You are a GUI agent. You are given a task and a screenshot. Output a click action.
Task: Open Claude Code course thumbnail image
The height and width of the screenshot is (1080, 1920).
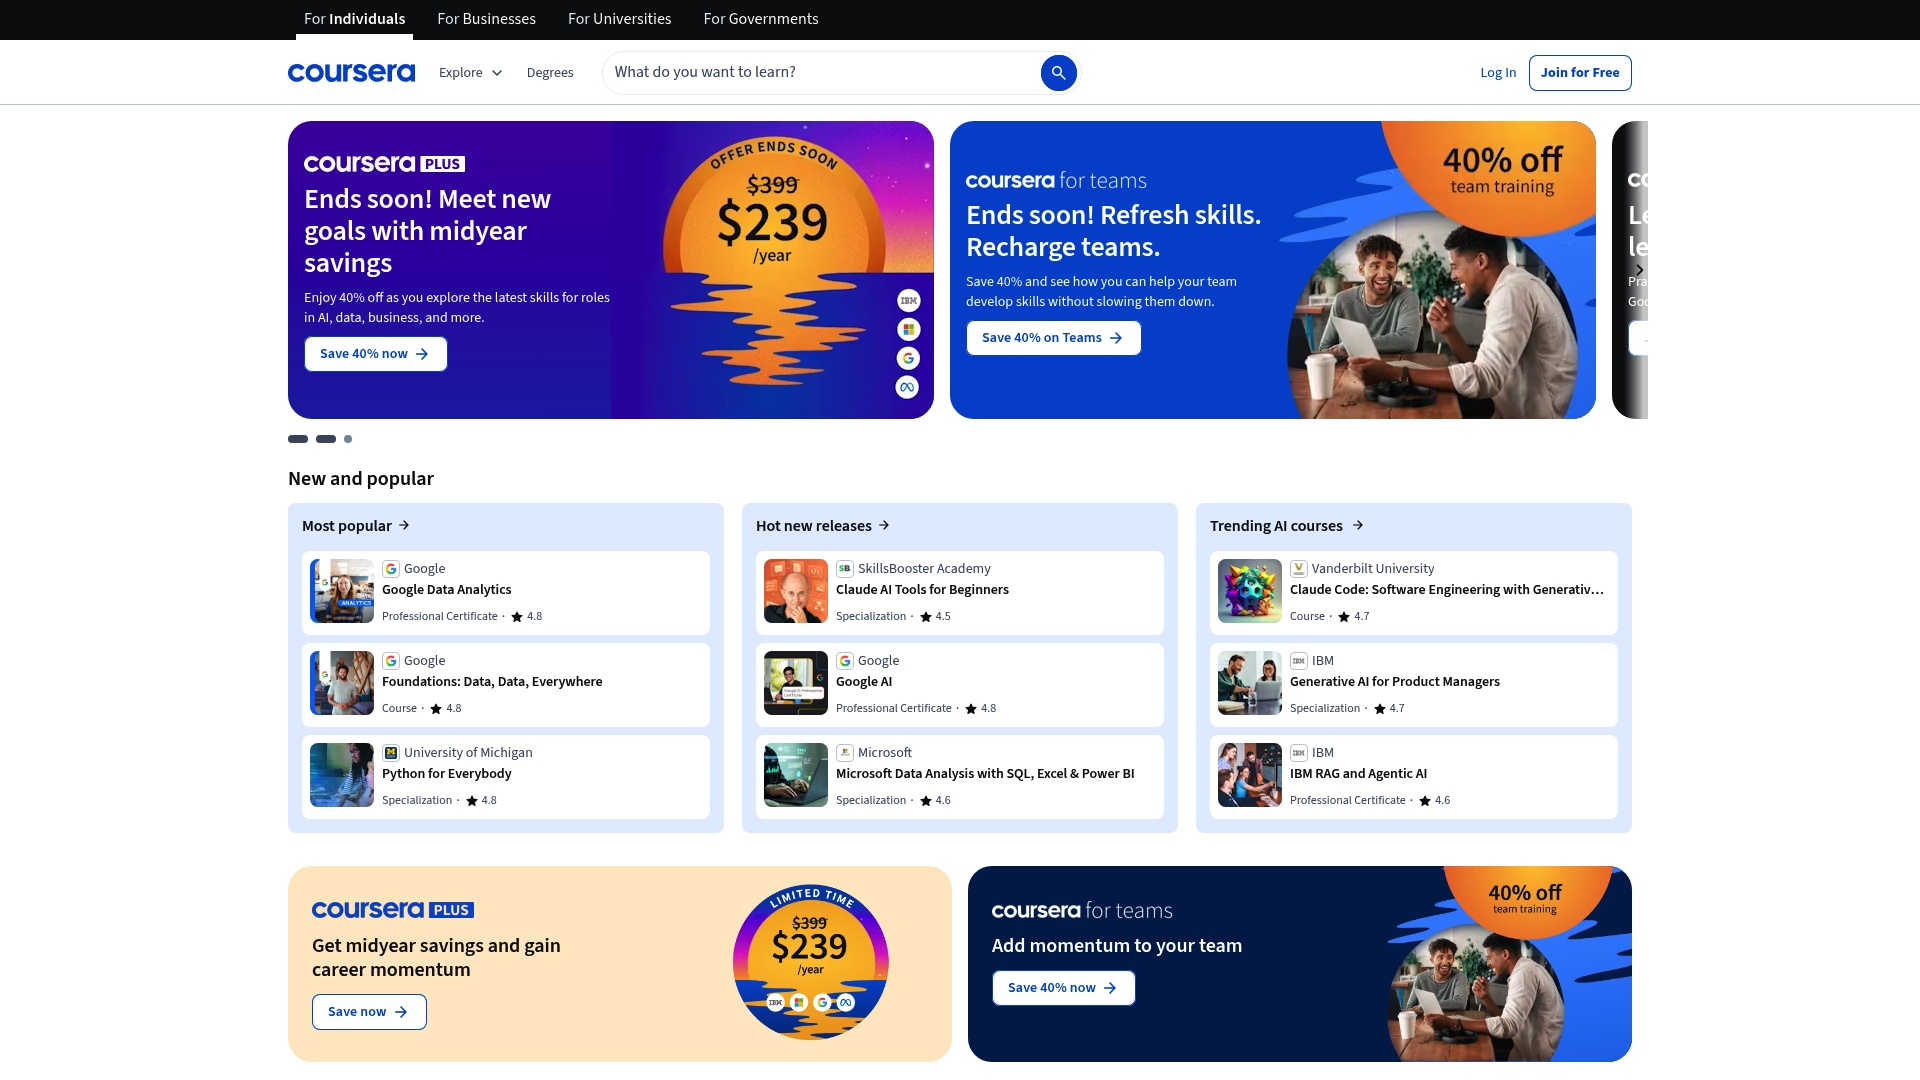[1250, 591]
